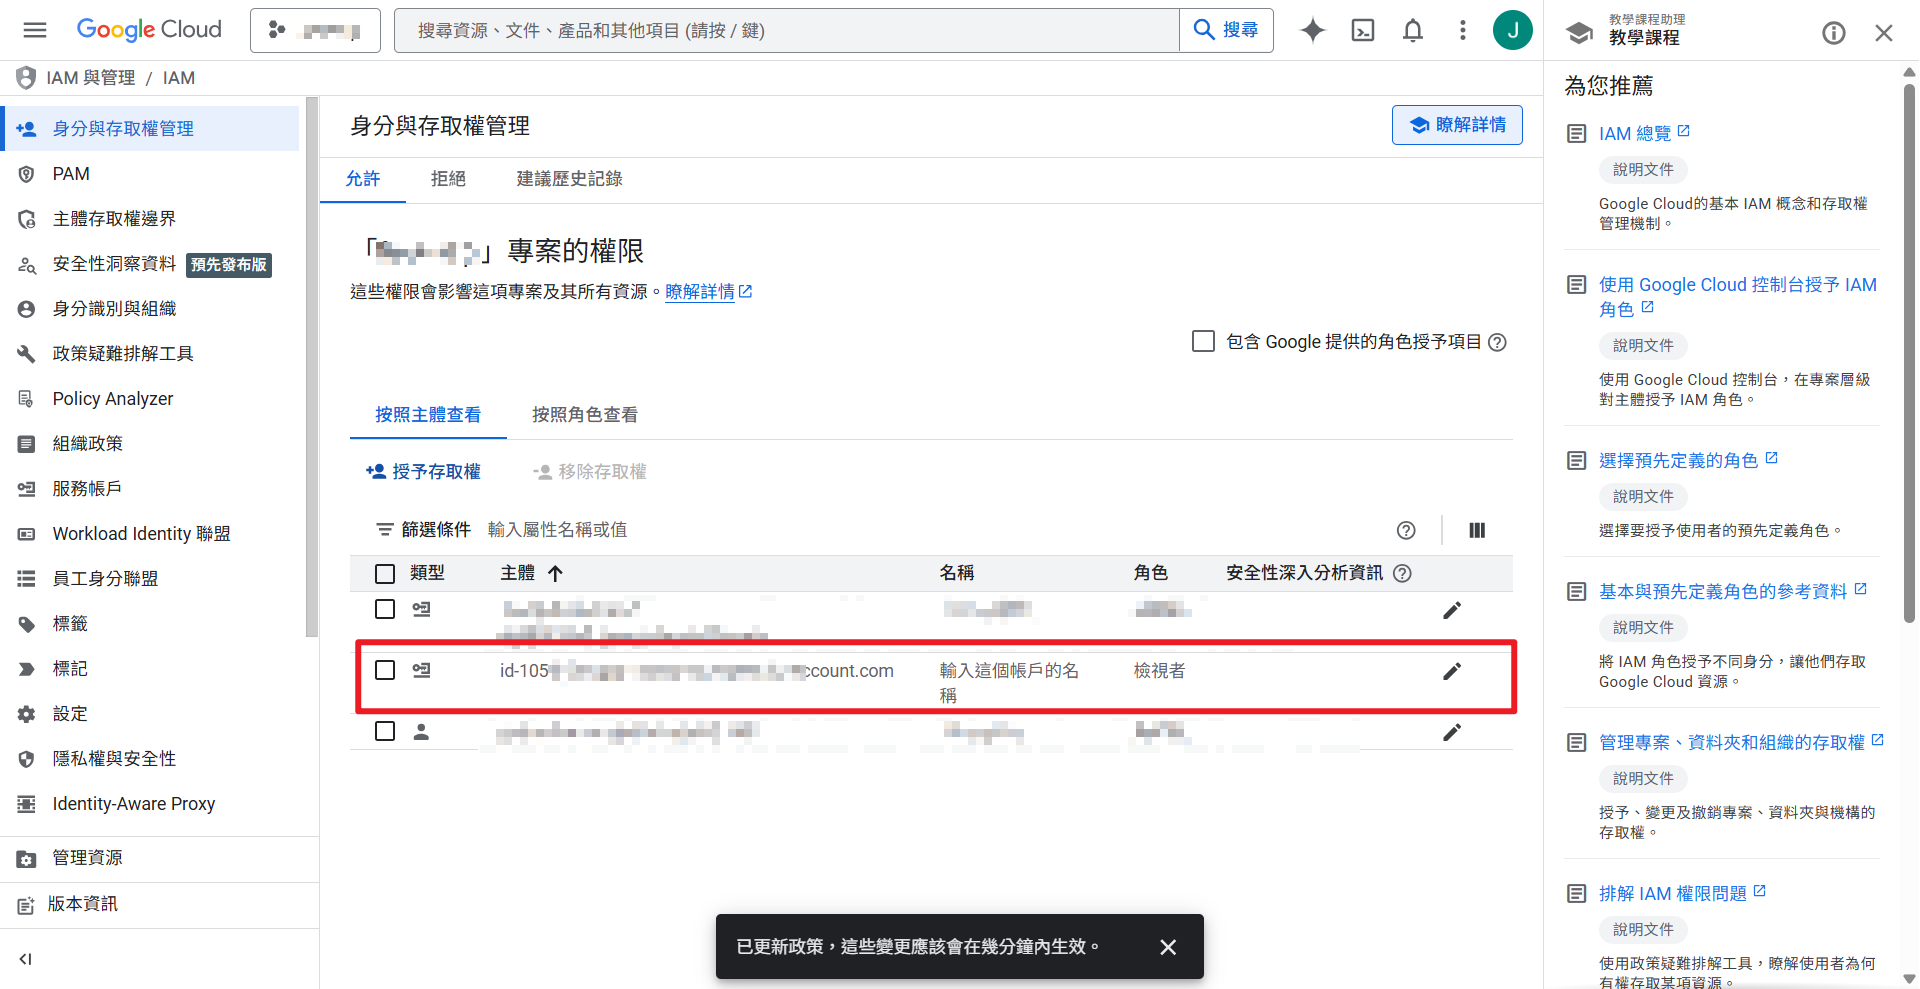
Task: Switch to 按照角色查看 view
Action: 585,414
